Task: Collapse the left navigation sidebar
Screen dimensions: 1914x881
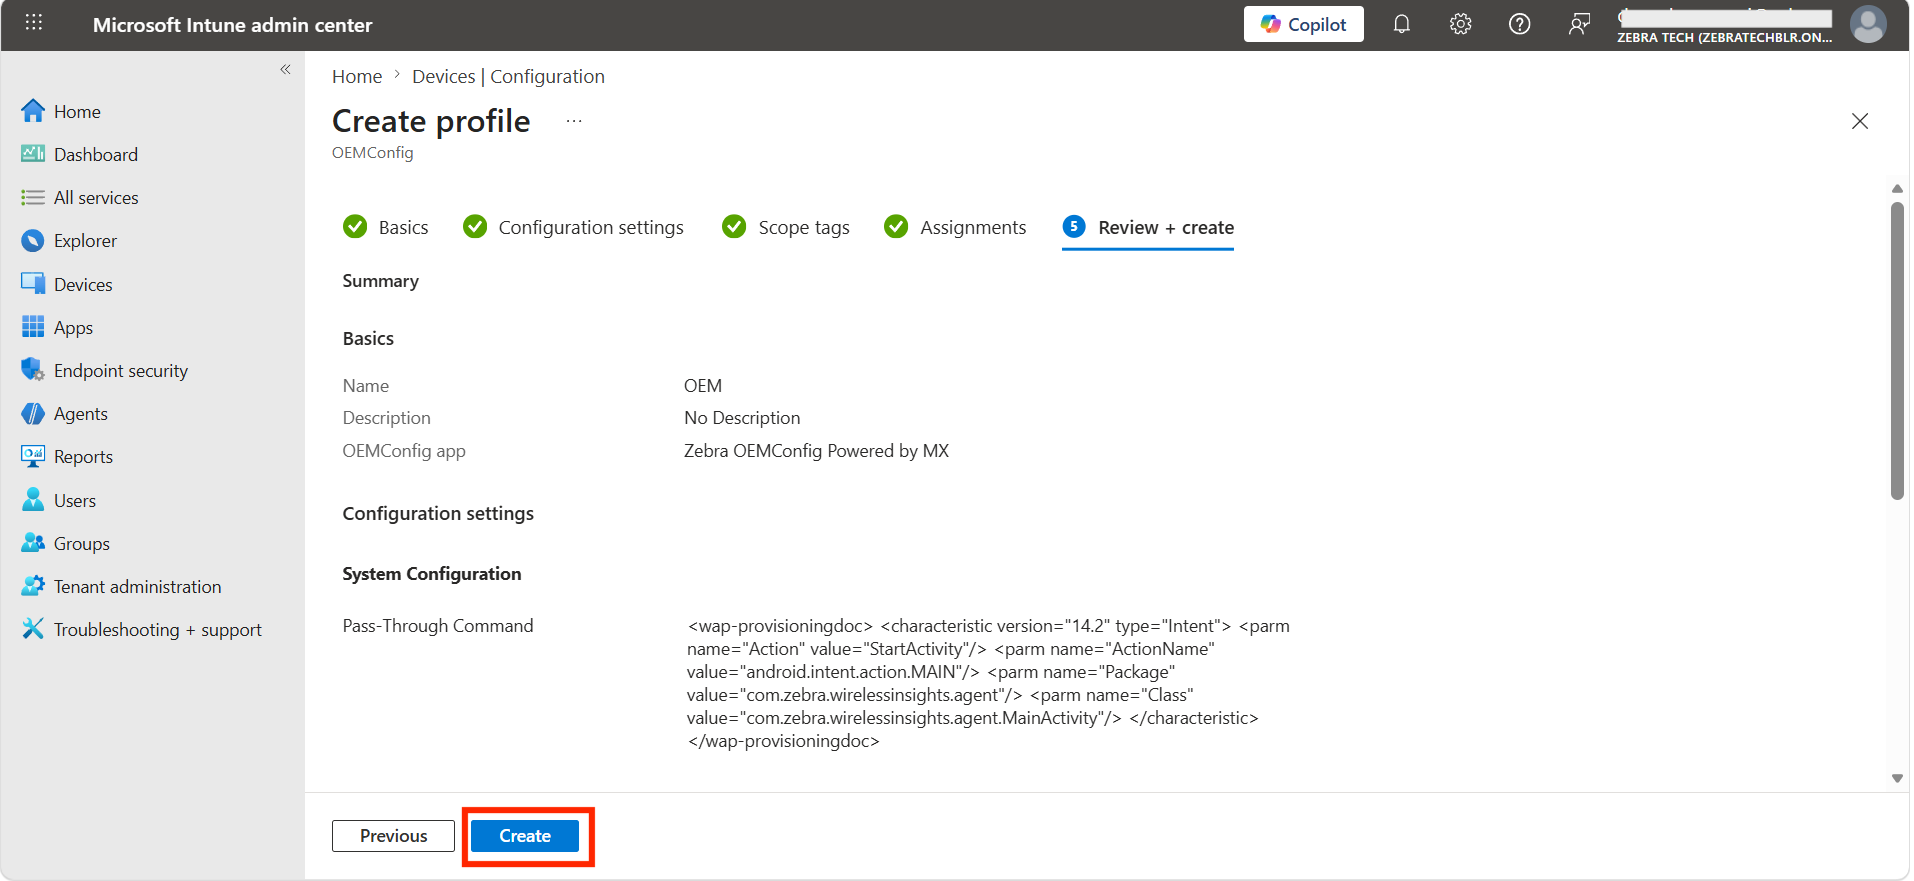Action: [x=285, y=69]
